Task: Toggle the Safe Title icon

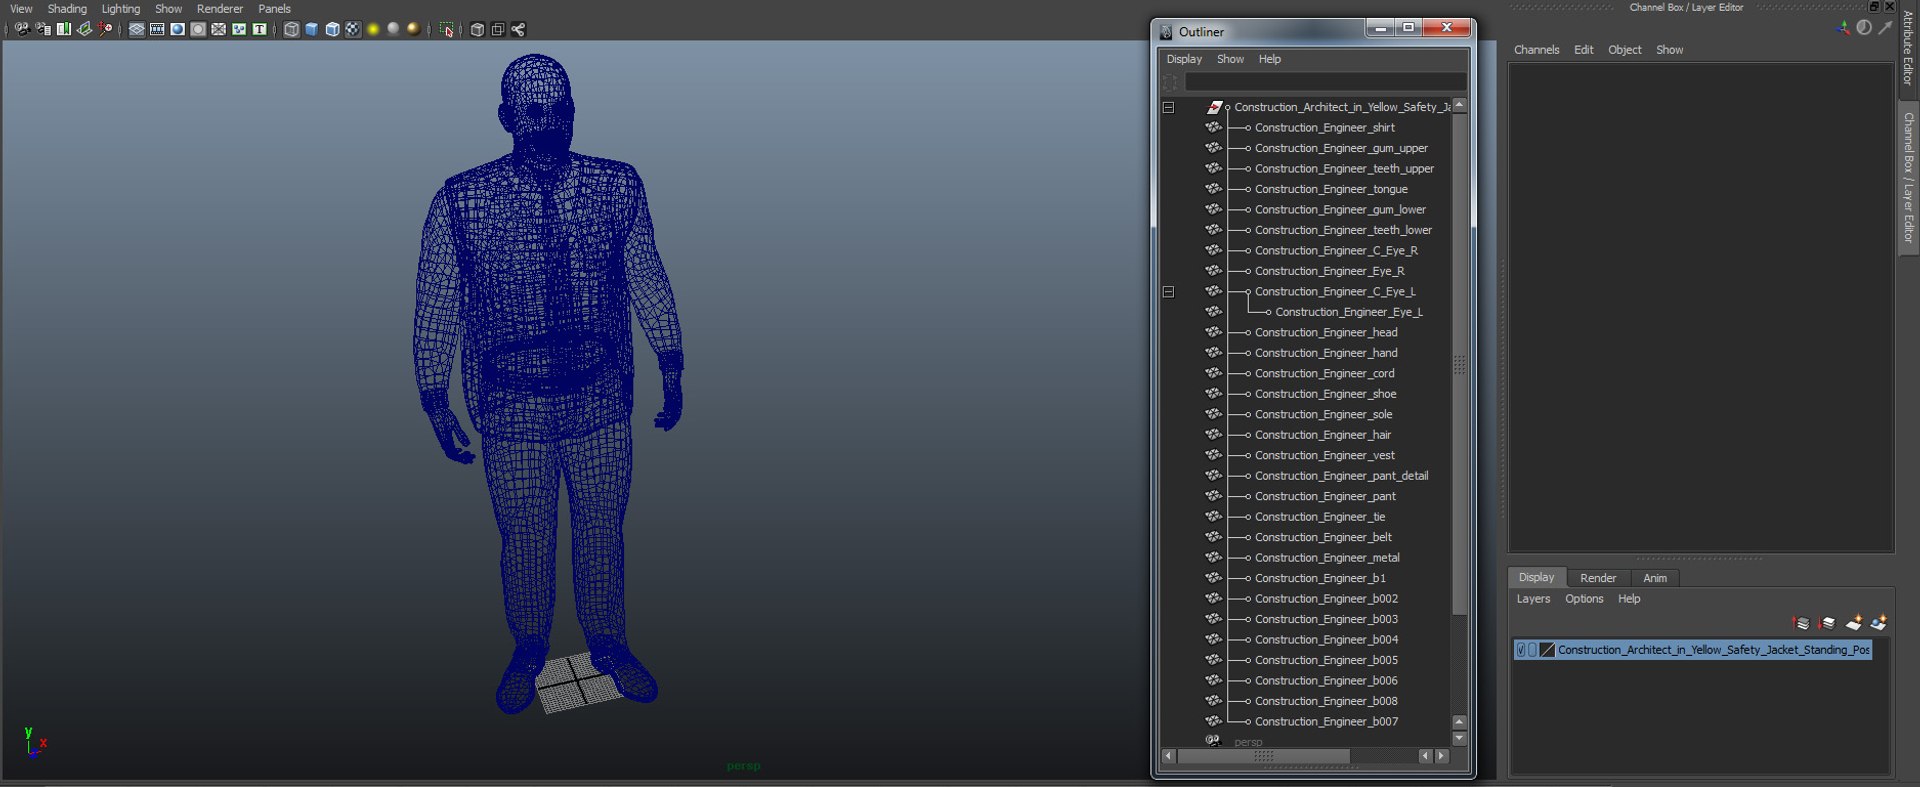Action: click(260, 29)
